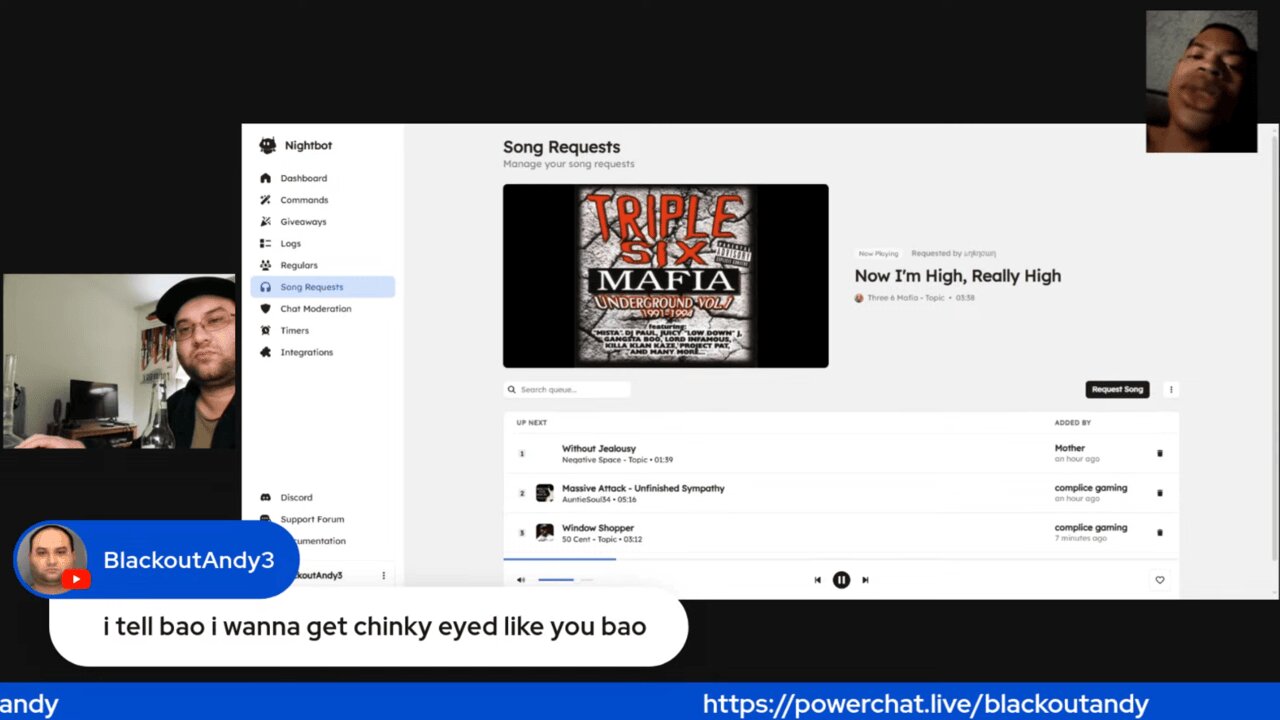
Task: Open the Dashboard page
Action: point(303,178)
